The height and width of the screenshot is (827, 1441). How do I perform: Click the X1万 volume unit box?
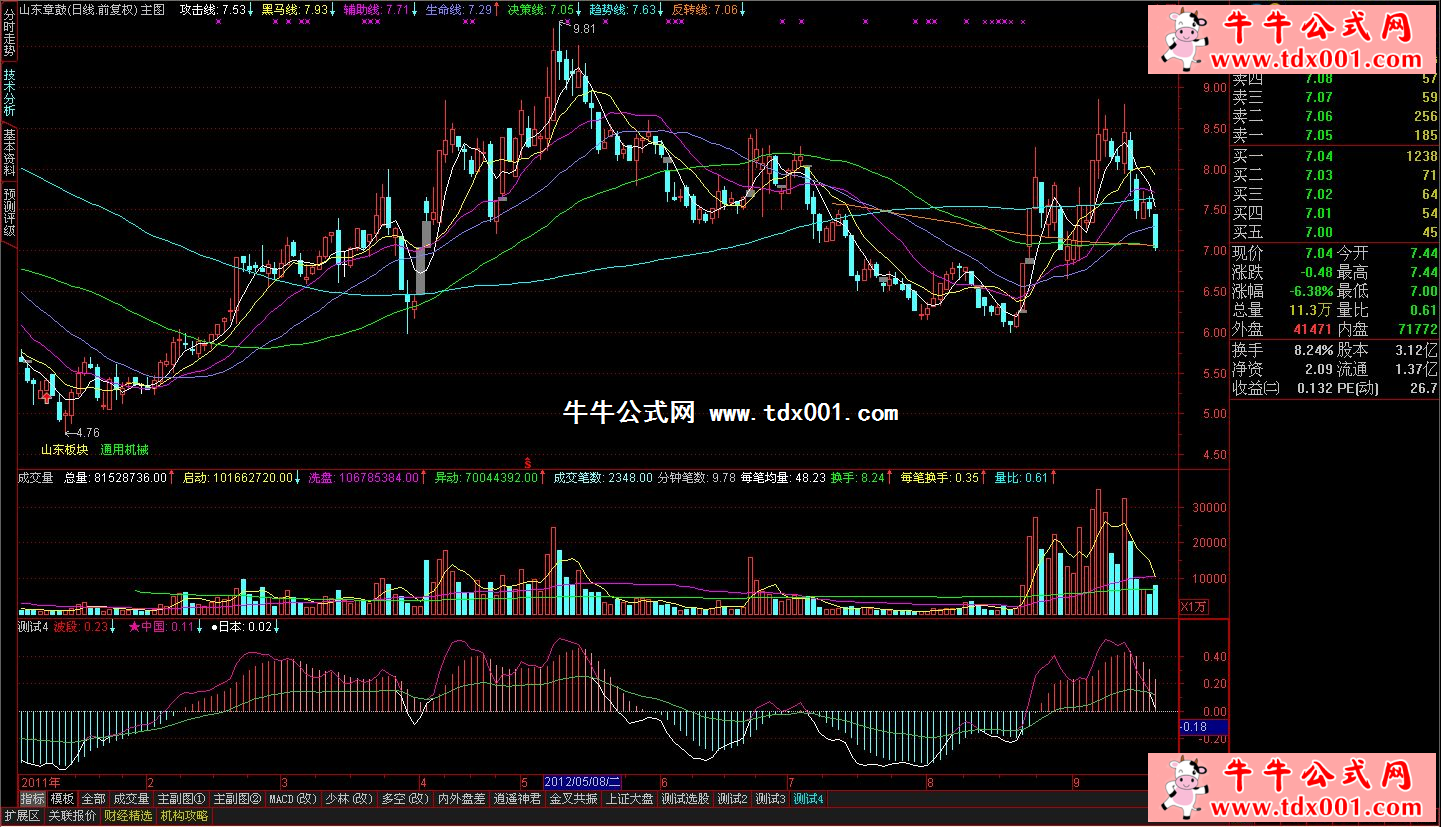(1194, 606)
